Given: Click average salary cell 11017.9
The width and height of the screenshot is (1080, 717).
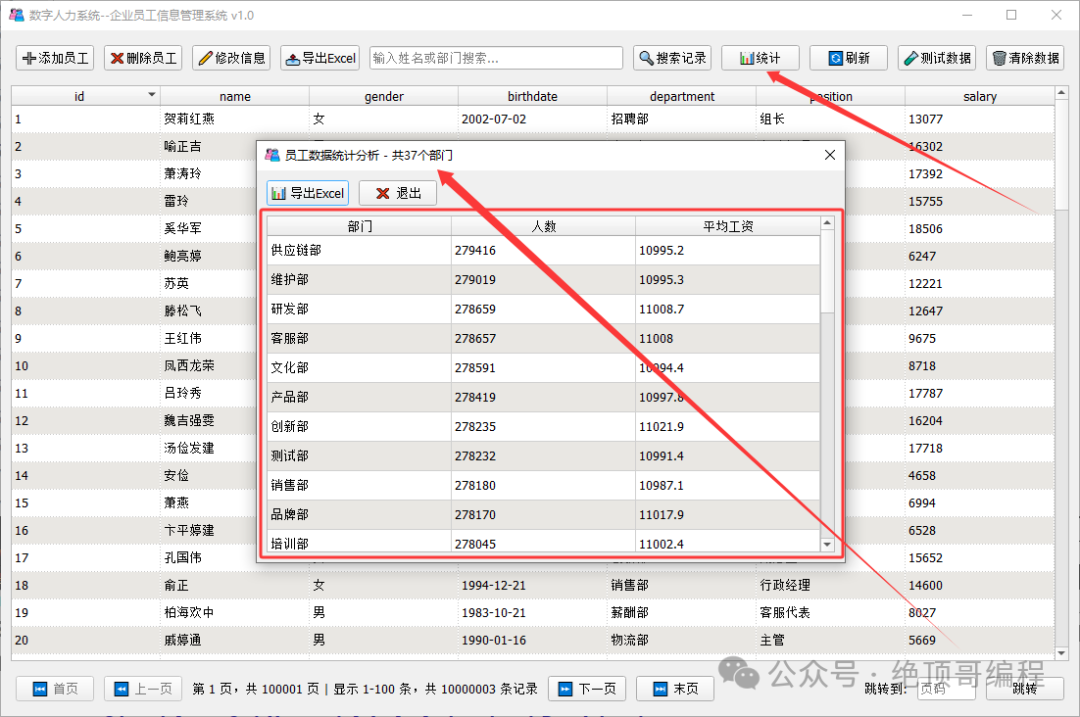Looking at the screenshot, I should coord(727,515).
